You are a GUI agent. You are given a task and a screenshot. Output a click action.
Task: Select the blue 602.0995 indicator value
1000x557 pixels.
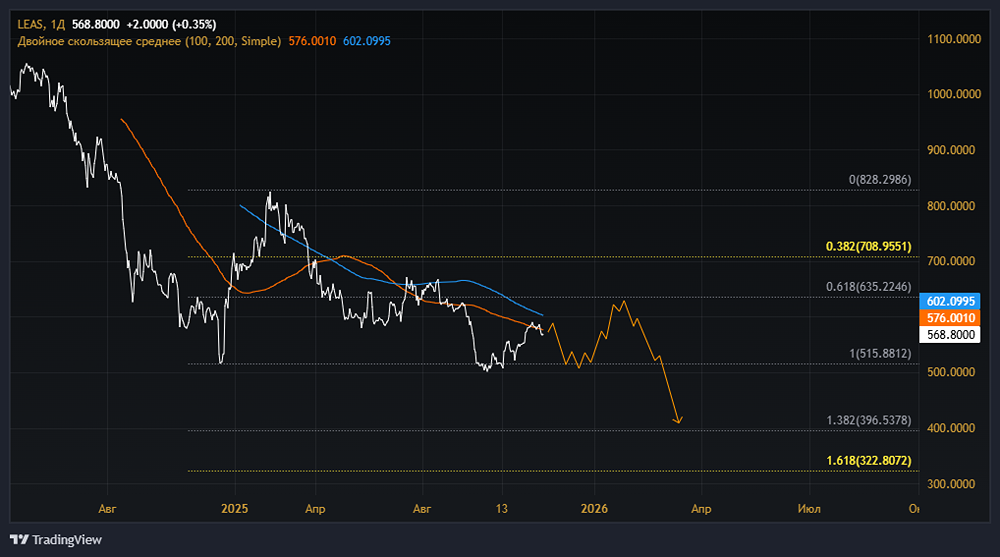(x=367, y=41)
